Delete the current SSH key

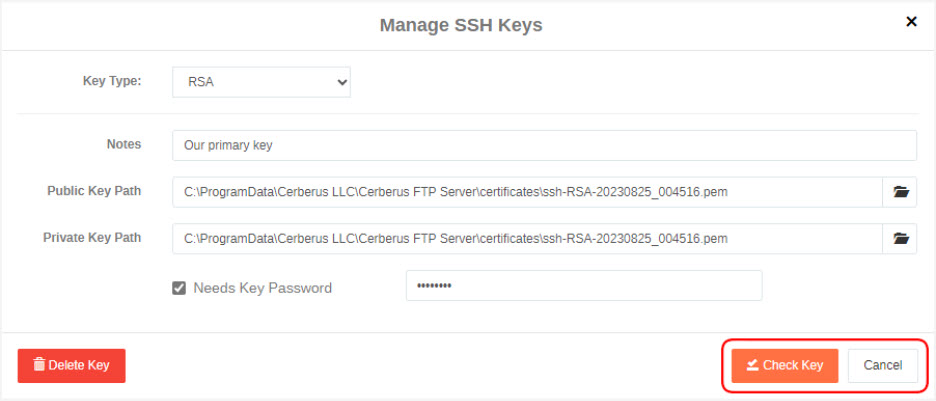coord(72,365)
